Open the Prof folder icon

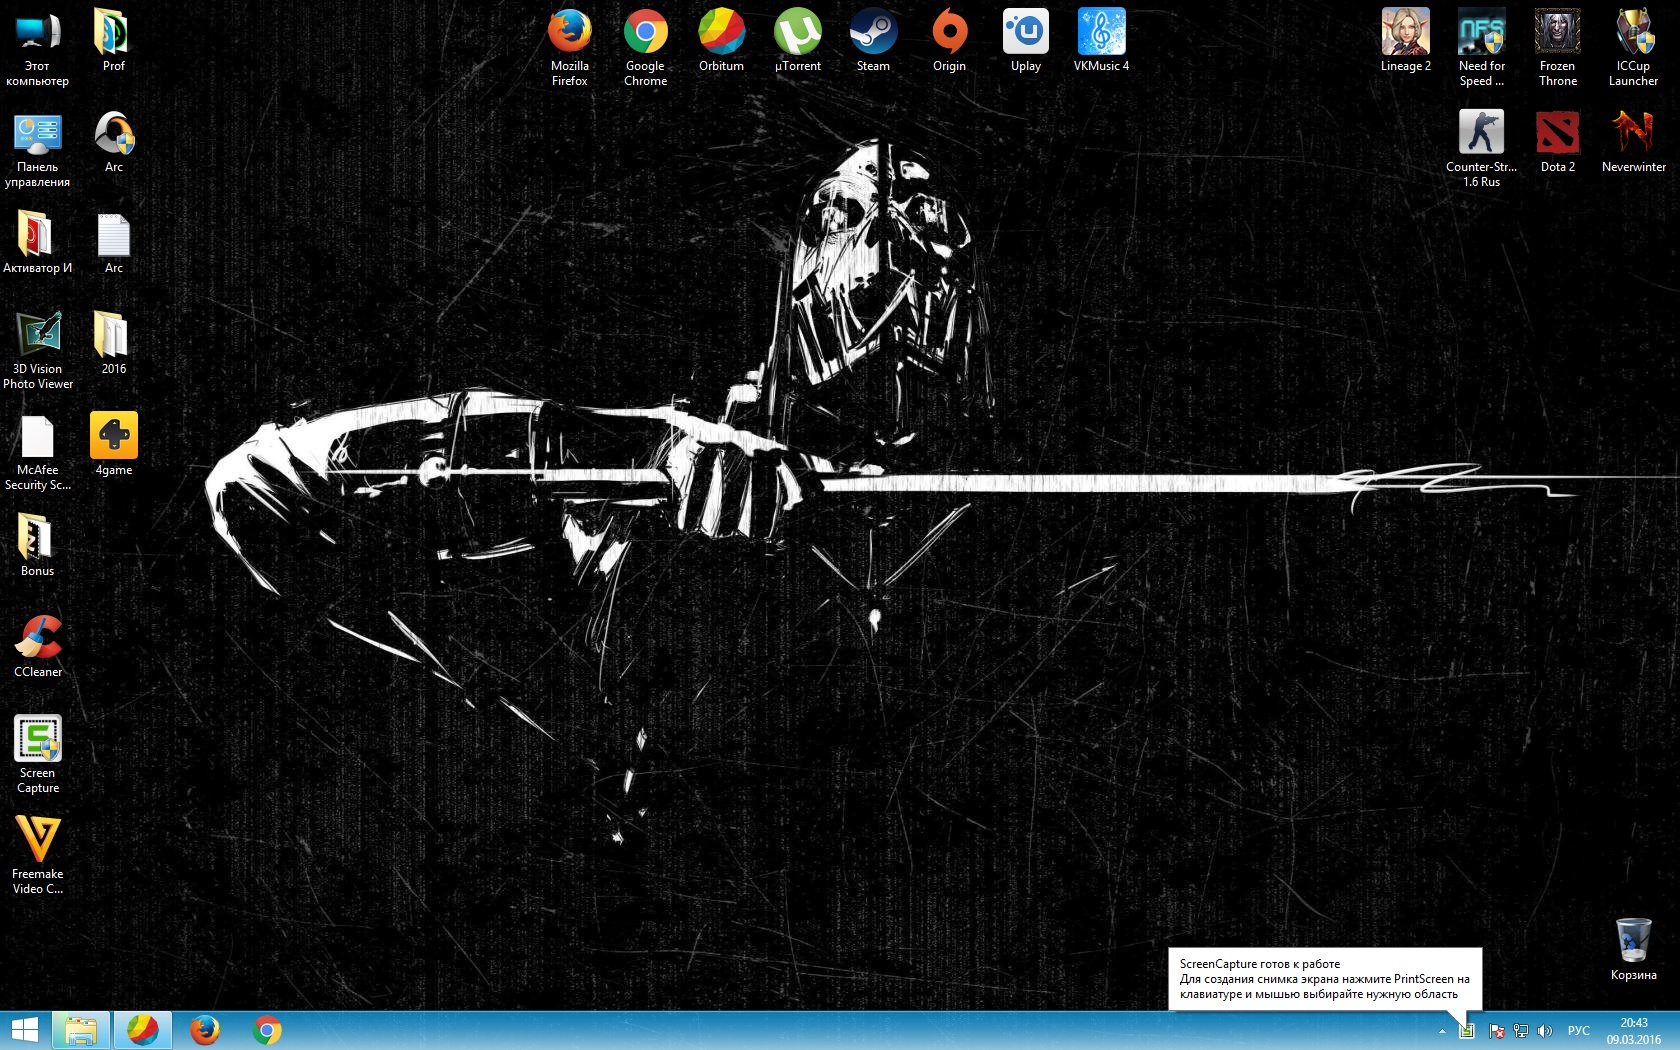(114, 40)
